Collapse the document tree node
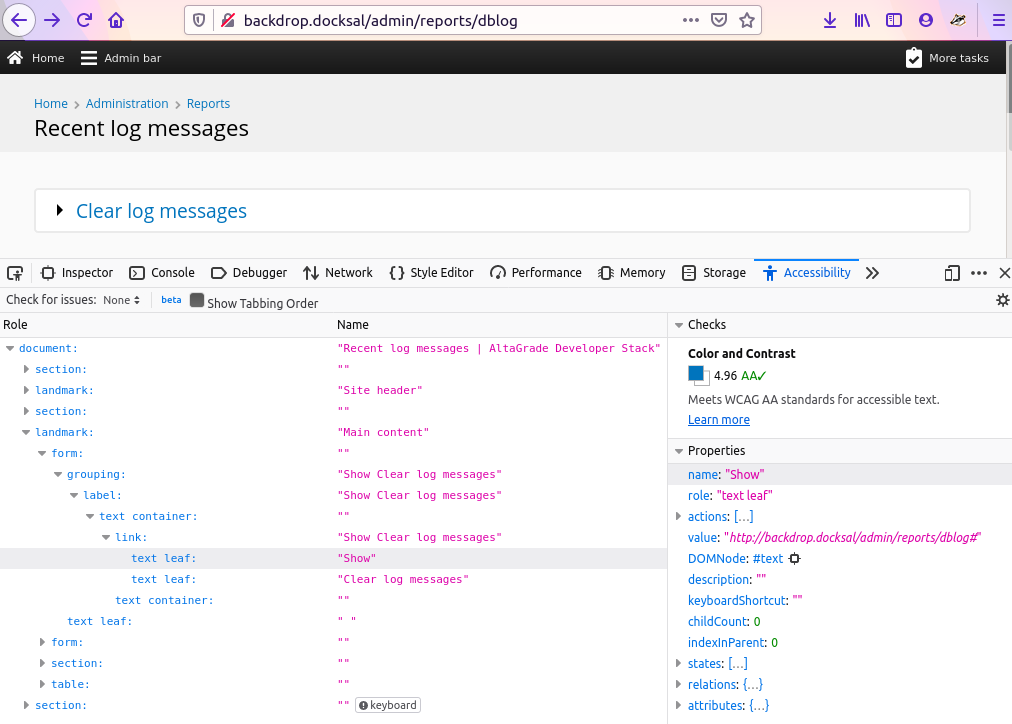1012x724 pixels. coord(10,348)
